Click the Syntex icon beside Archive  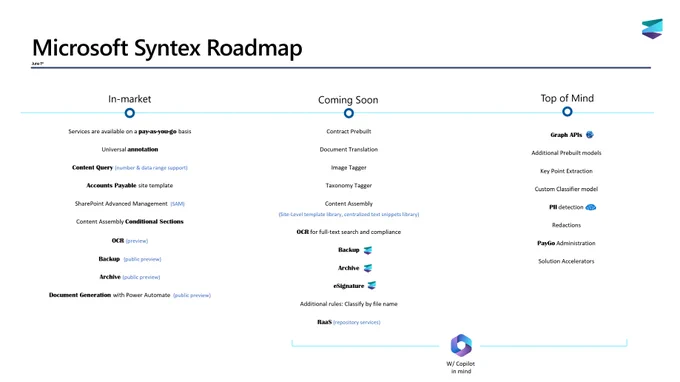click(368, 268)
